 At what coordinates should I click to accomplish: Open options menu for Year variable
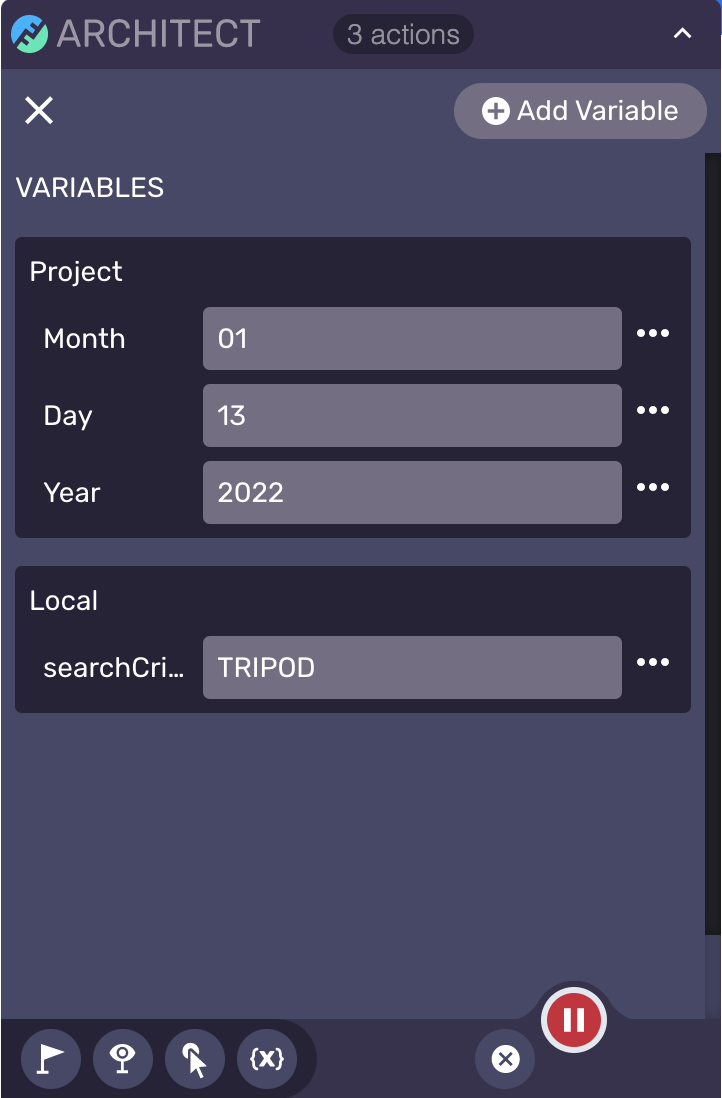point(653,487)
